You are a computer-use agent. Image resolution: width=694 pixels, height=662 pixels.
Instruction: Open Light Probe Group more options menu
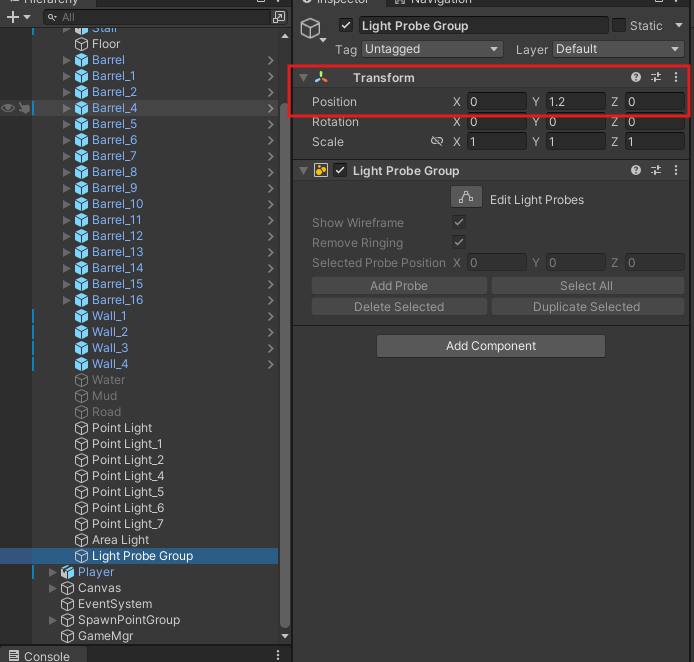(676, 170)
